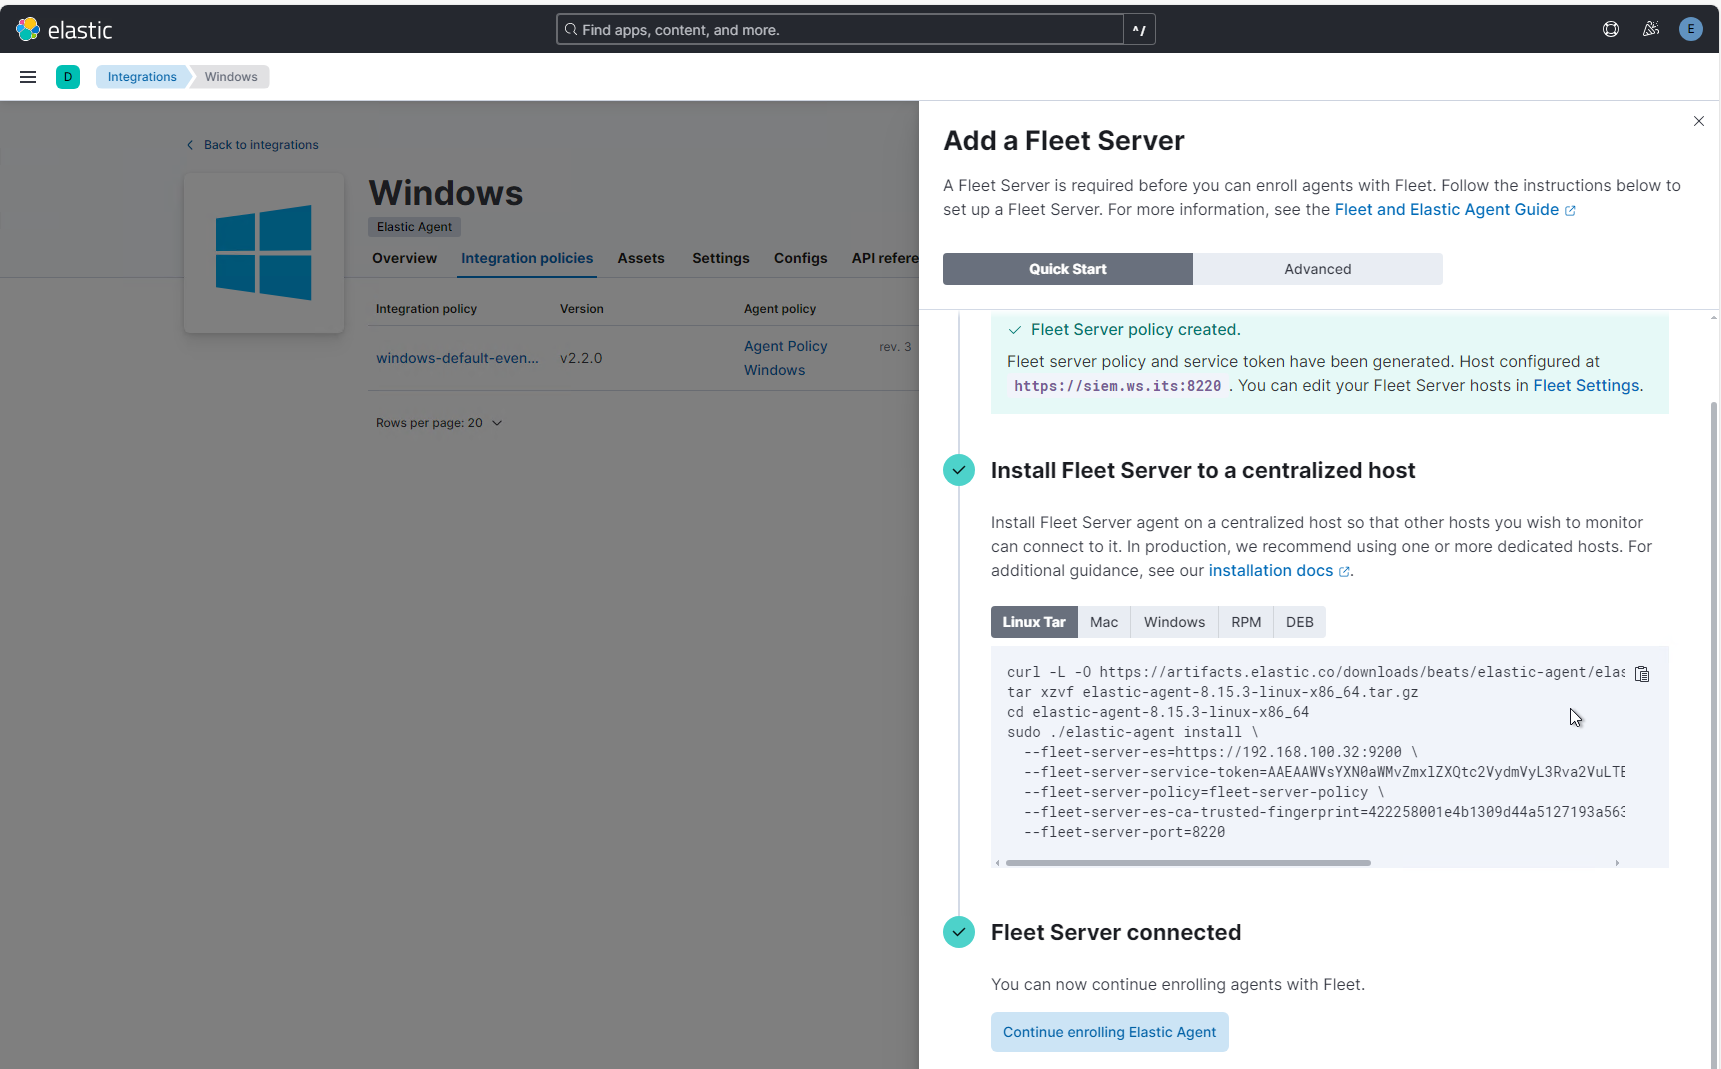Switch to the Configs tab
1721x1069 pixels.
coord(801,258)
